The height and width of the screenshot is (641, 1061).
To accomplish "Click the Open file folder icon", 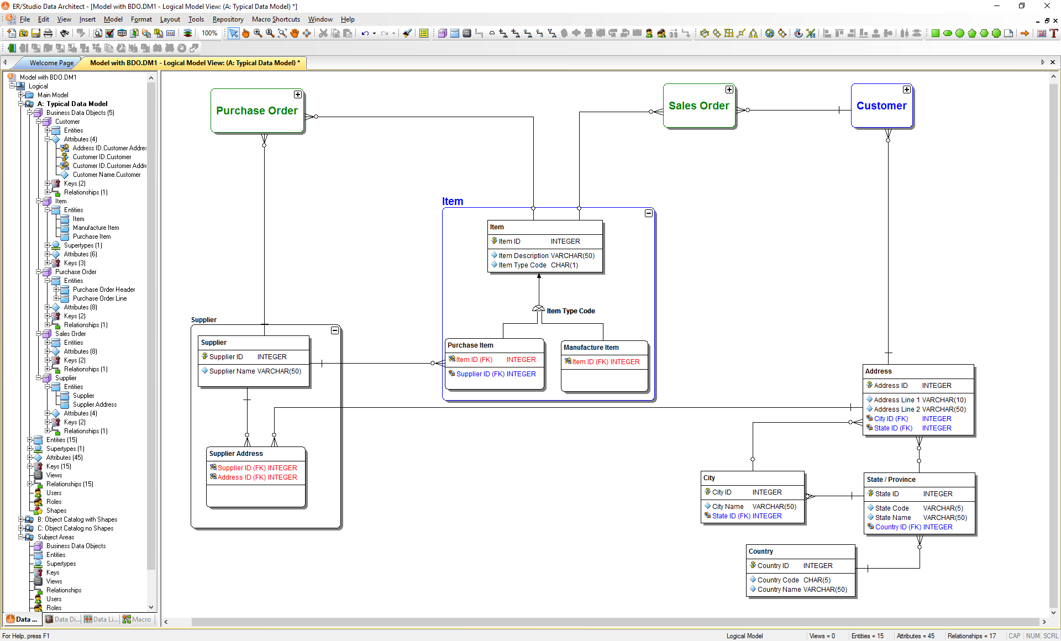I will pos(24,33).
